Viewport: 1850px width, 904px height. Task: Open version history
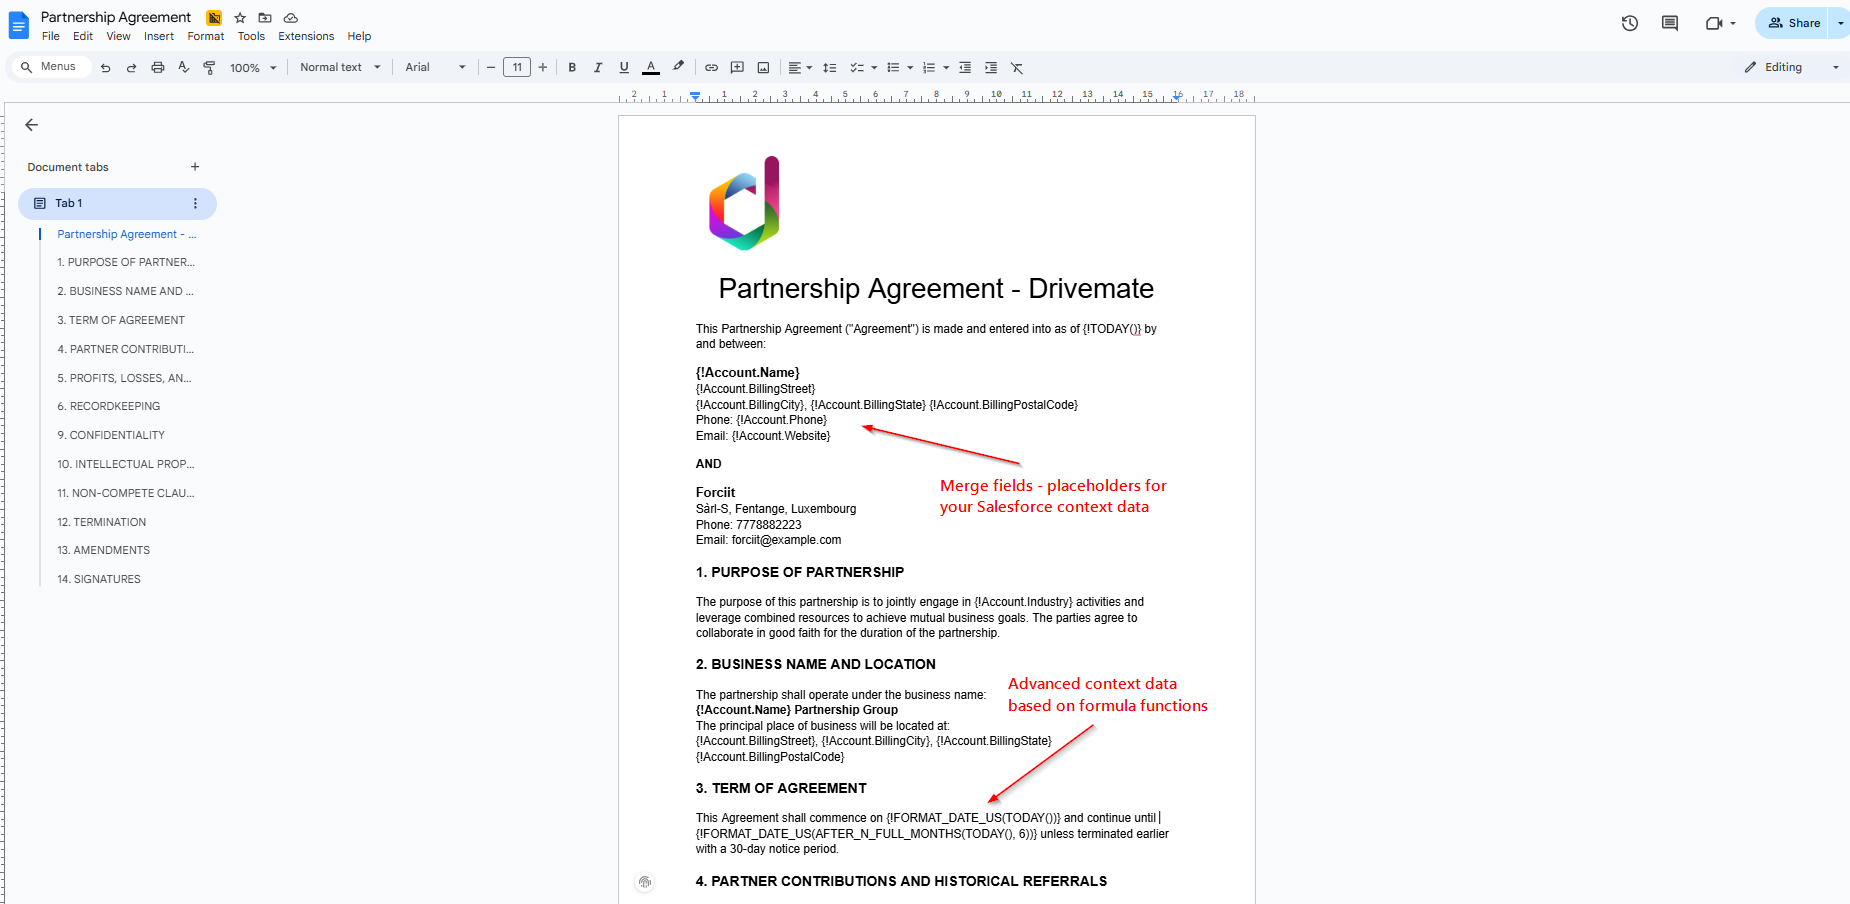(1629, 22)
